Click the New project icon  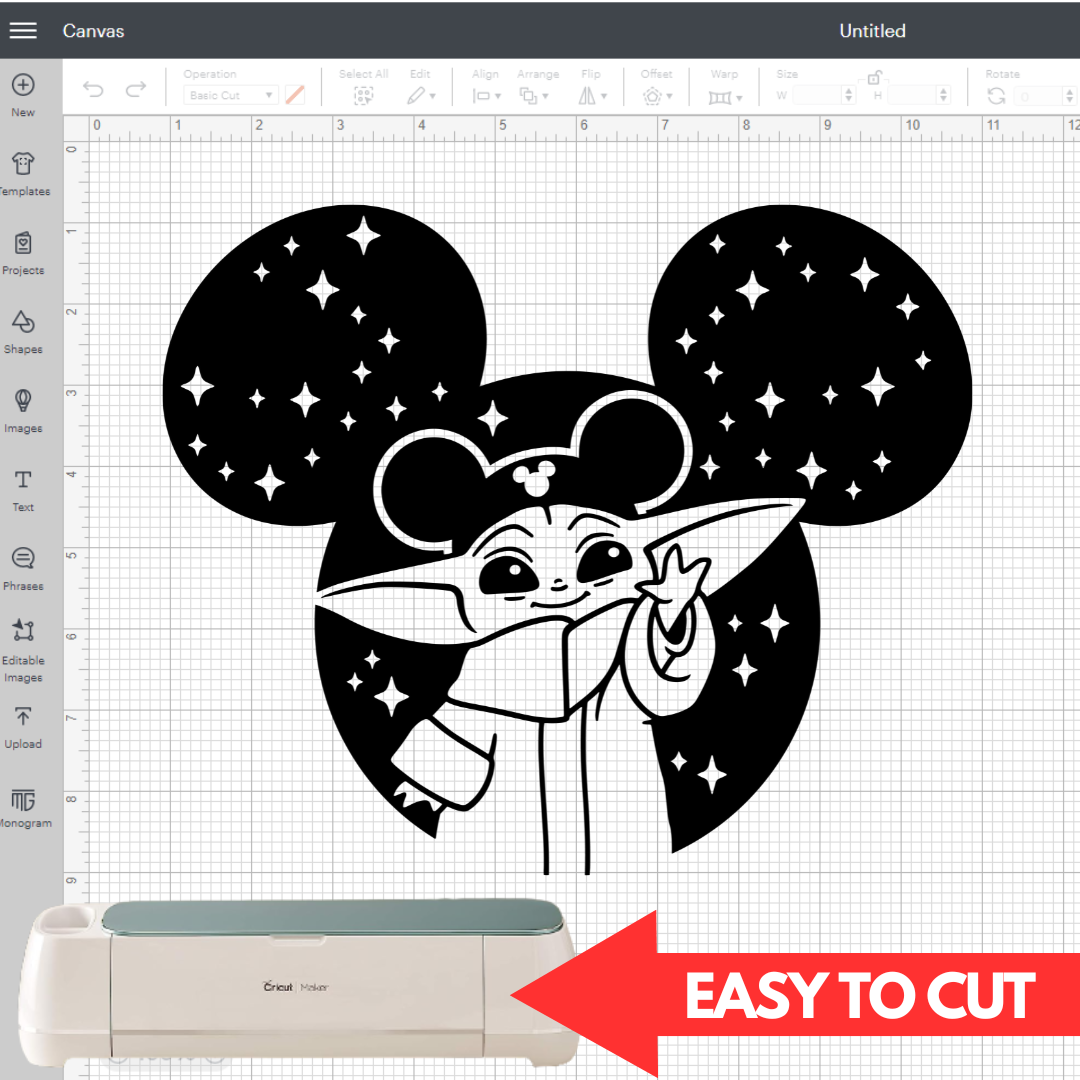23,85
